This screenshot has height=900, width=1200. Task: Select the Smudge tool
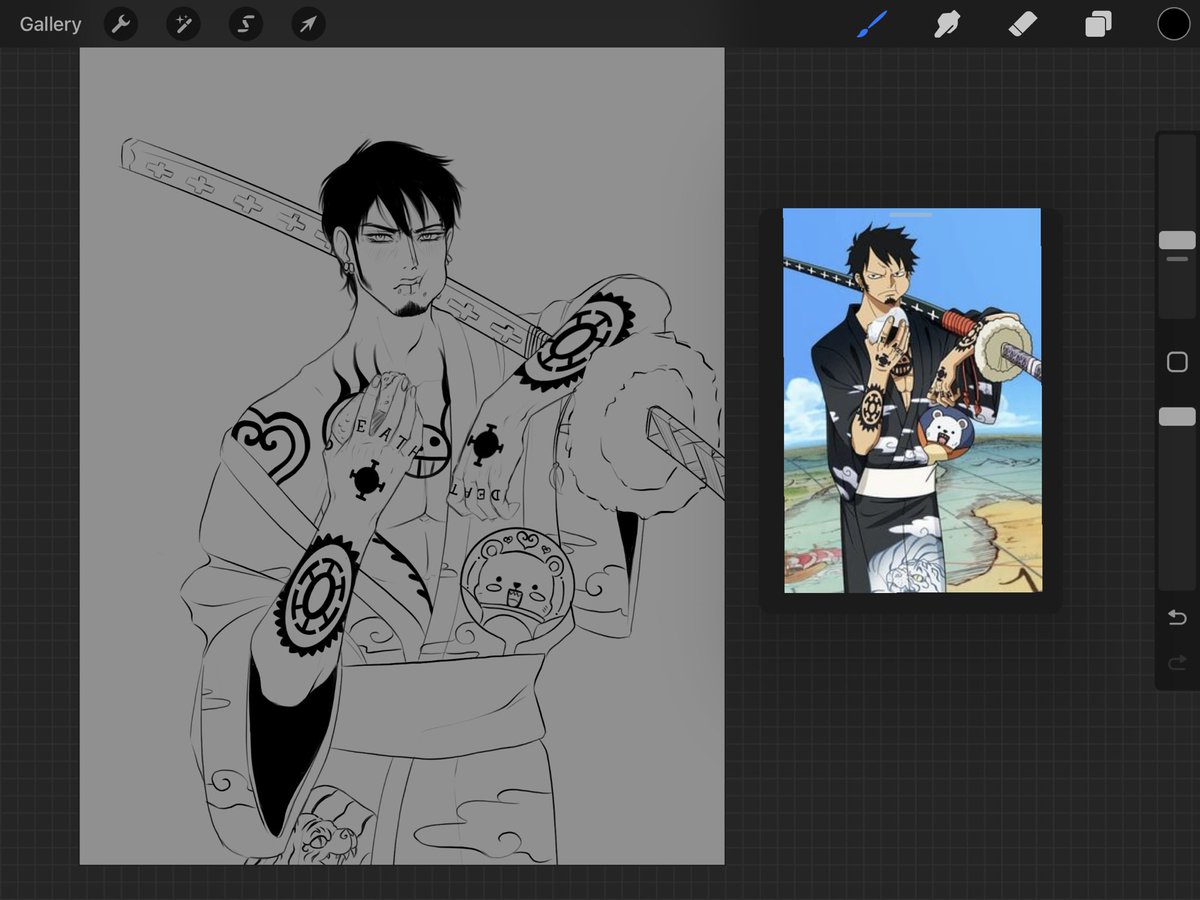(x=947, y=24)
